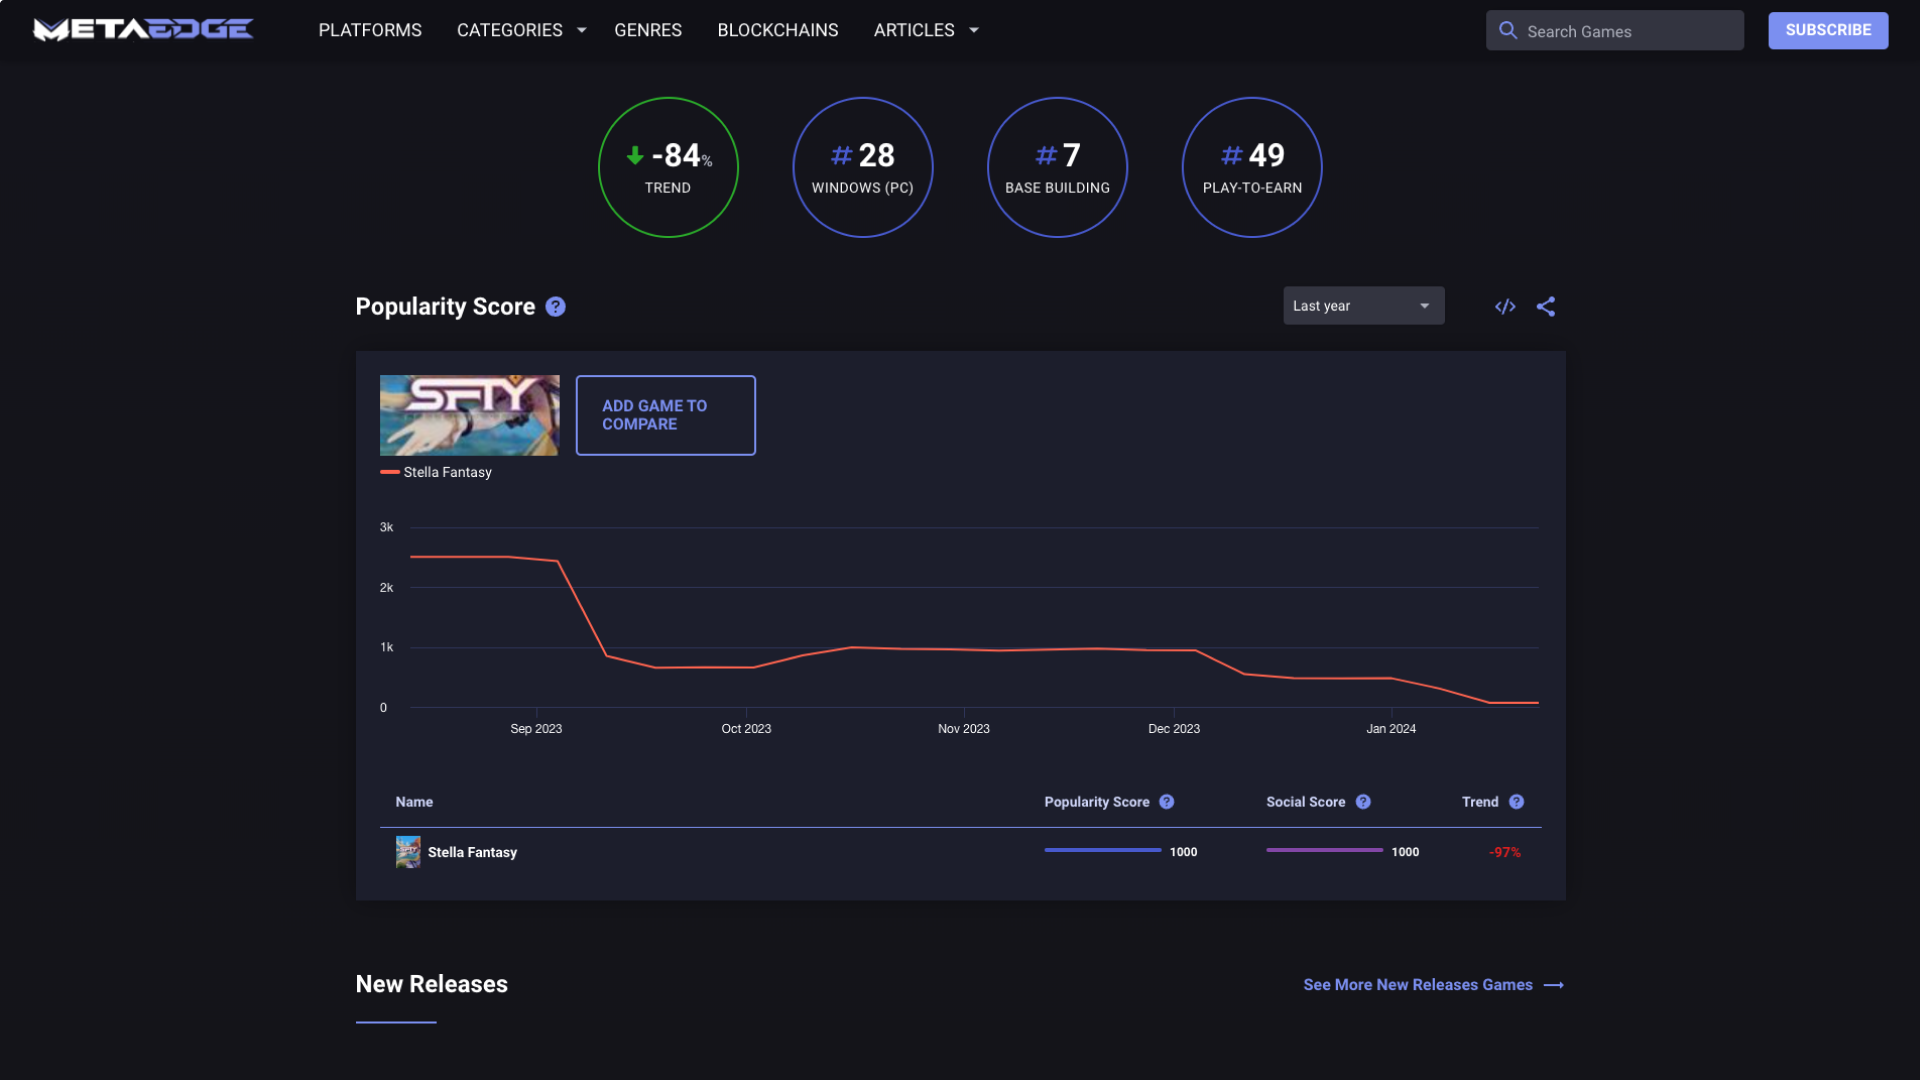Click the Trend column help icon
This screenshot has width=1920, height=1080.
(x=1517, y=802)
